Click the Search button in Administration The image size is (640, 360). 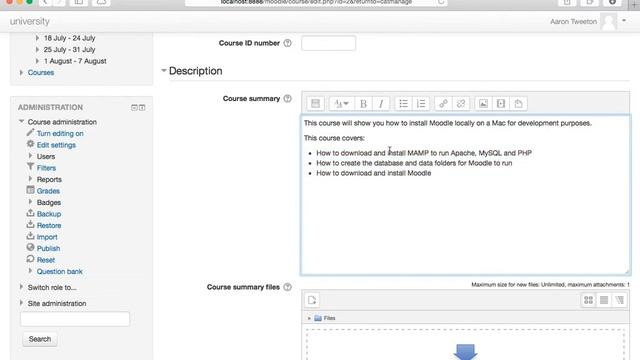40,339
